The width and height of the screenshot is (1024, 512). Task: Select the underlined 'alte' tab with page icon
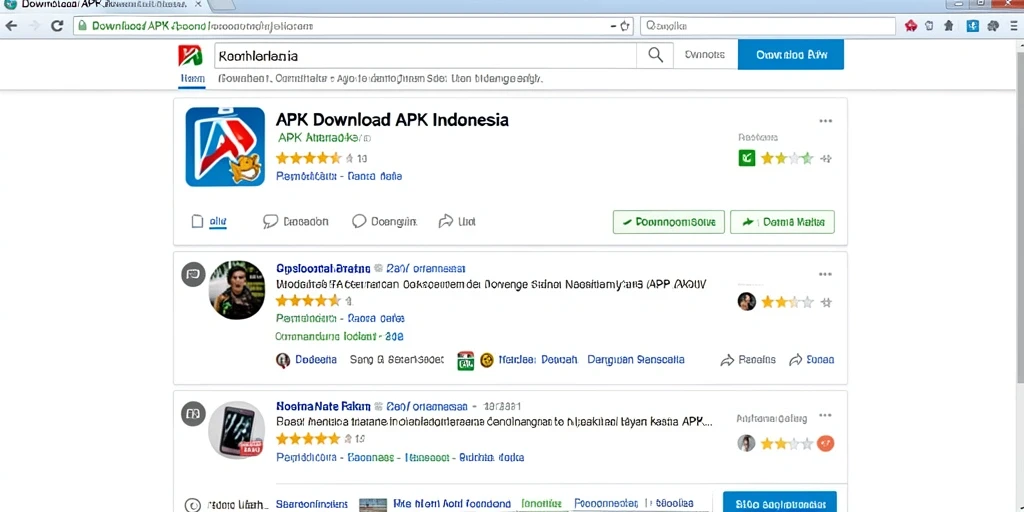(209, 222)
